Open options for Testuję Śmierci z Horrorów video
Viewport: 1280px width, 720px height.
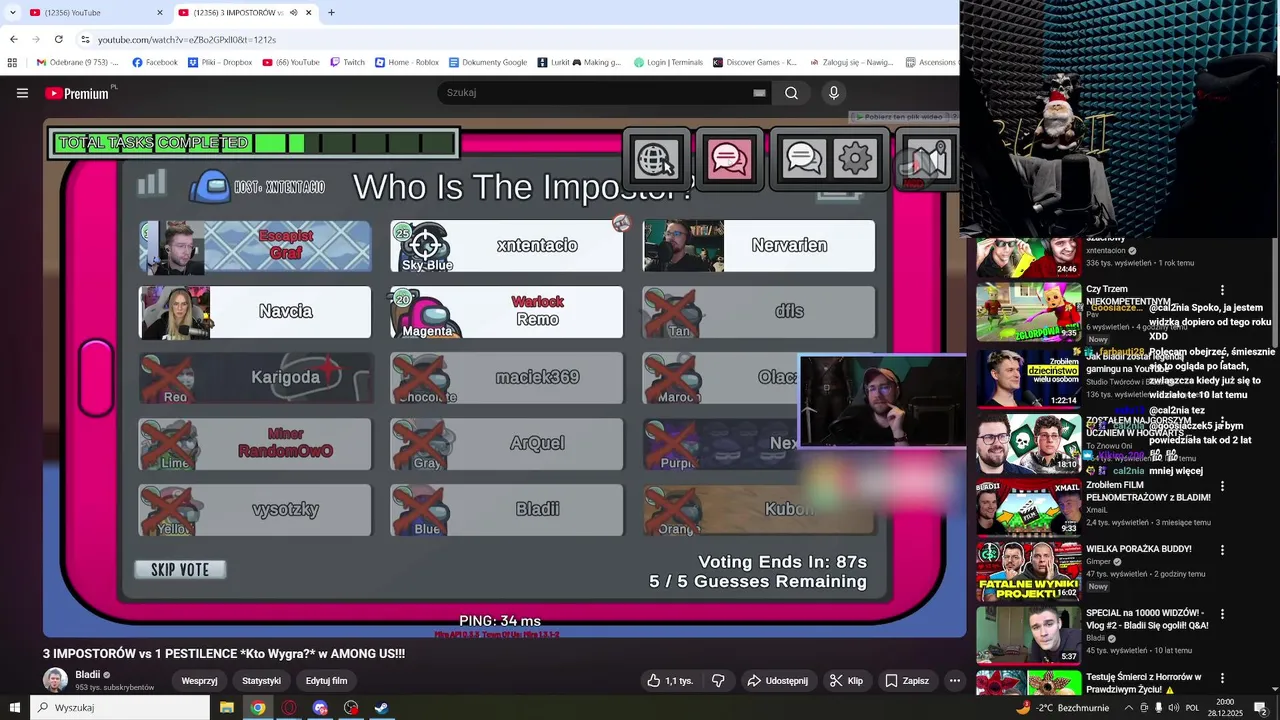1222,678
